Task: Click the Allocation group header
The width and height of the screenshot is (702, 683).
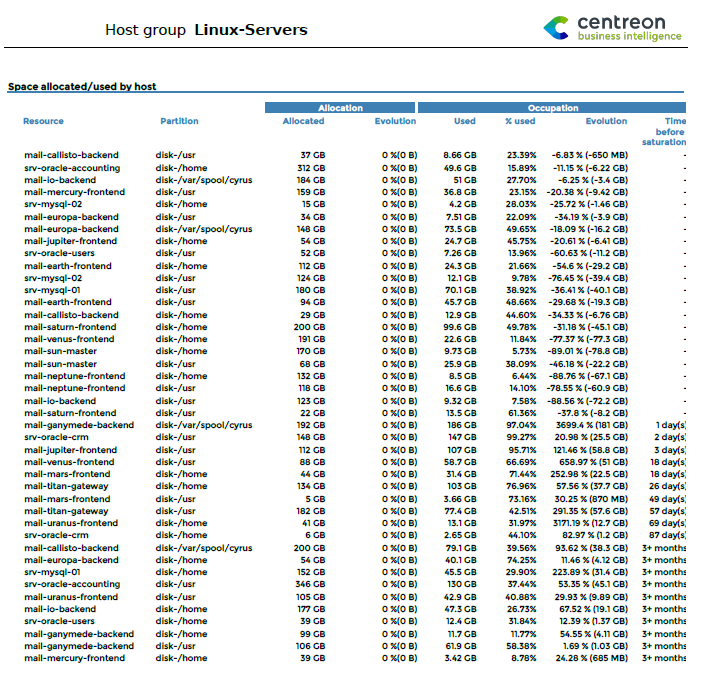Action: point(340,108)
